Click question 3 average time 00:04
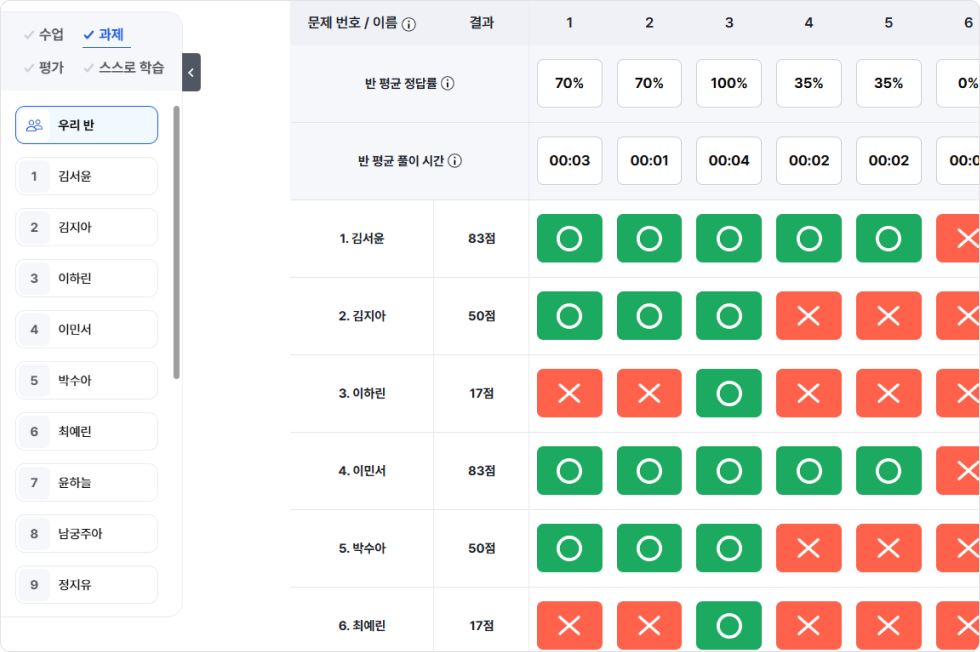This screenshot has height=652, width=980. pos(729,161)
